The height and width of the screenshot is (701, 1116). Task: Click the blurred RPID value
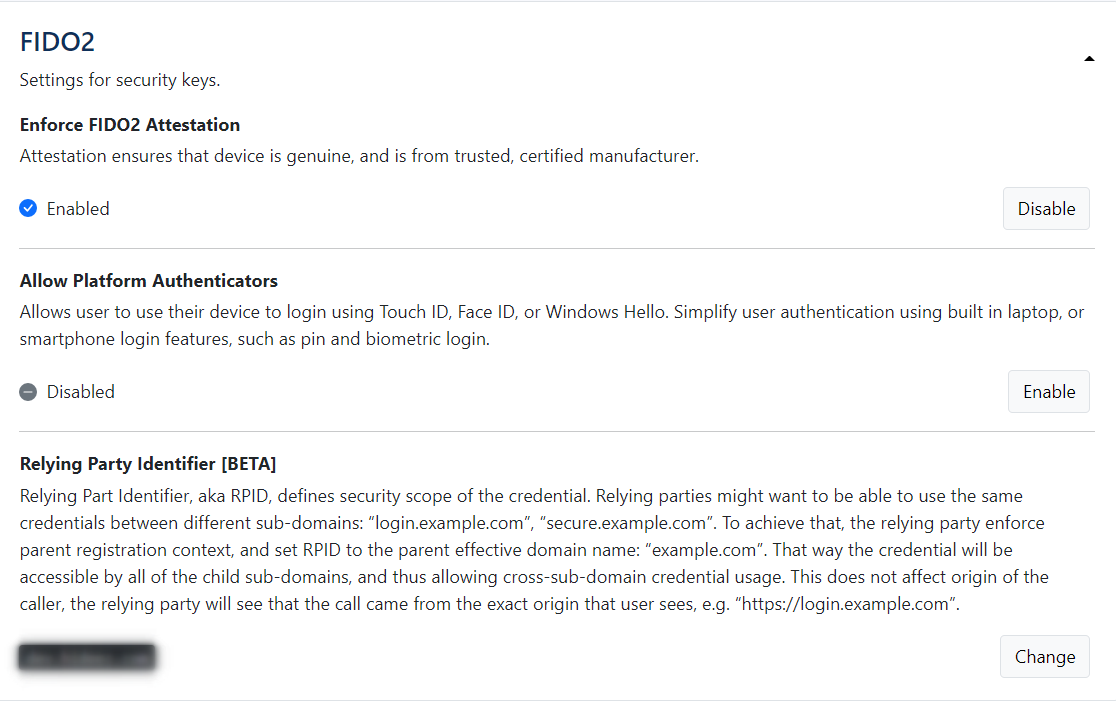(87, 657)
